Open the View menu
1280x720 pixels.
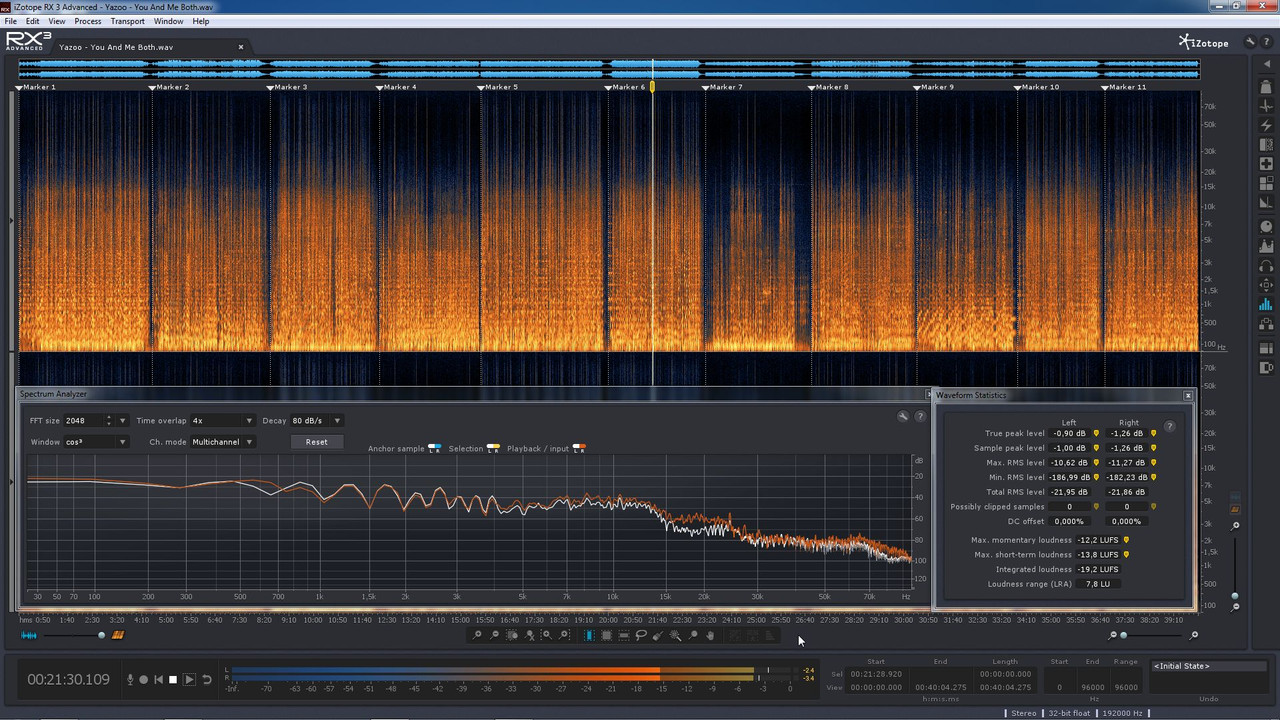57,21
